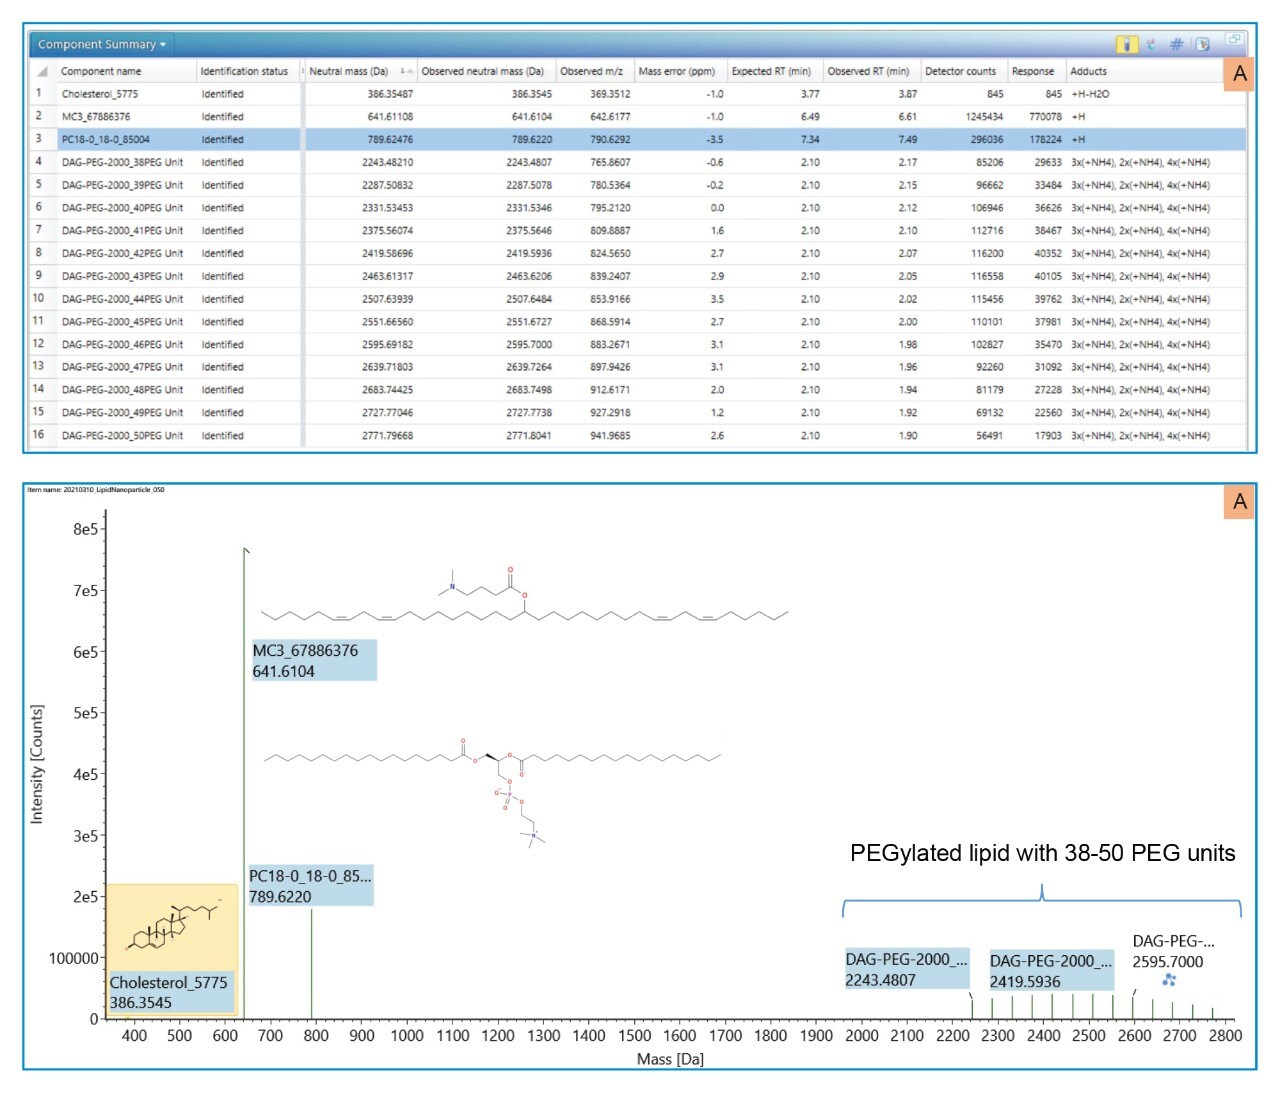Click the hash (#) numbering toolbar icon
Viewport: 1280px width, 1094px height.
pyautogui.click(x=1177, y=45)
